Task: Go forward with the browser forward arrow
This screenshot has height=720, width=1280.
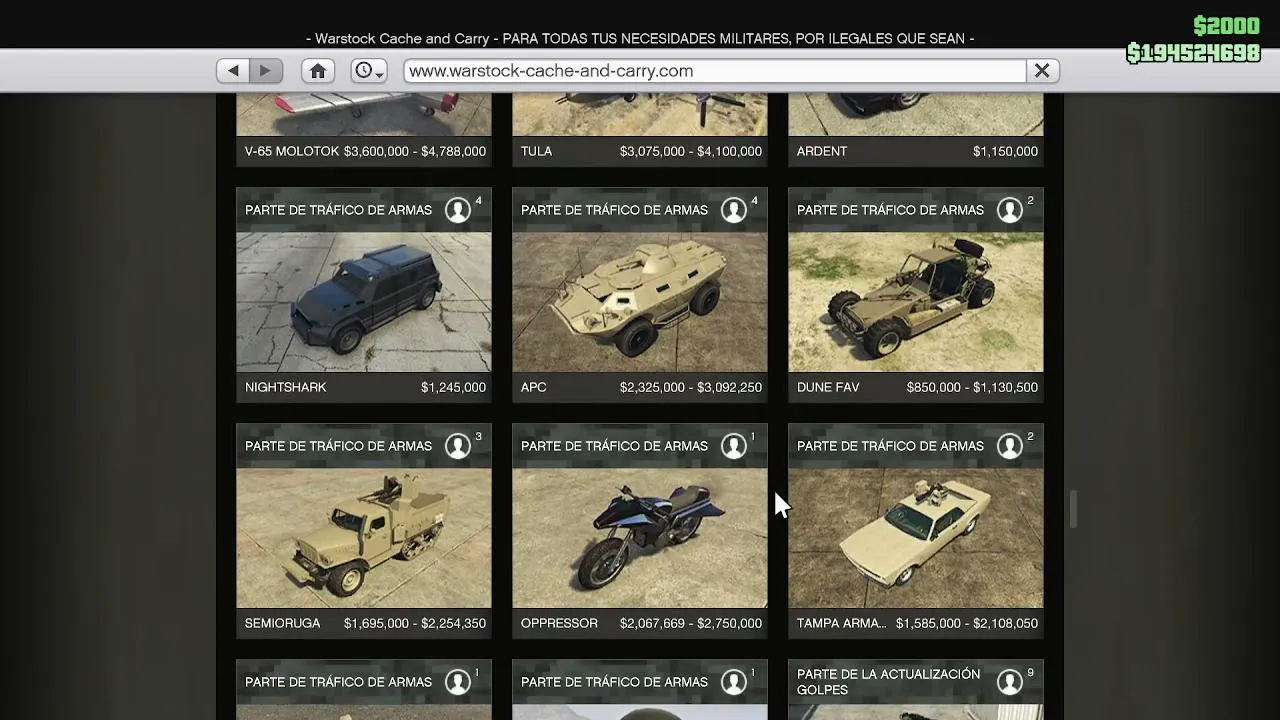Action: (265, 71)
